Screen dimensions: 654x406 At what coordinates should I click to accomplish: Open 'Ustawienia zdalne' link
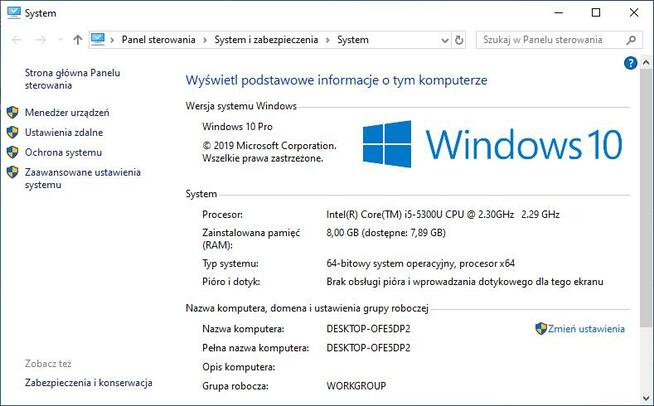[64, 133]
